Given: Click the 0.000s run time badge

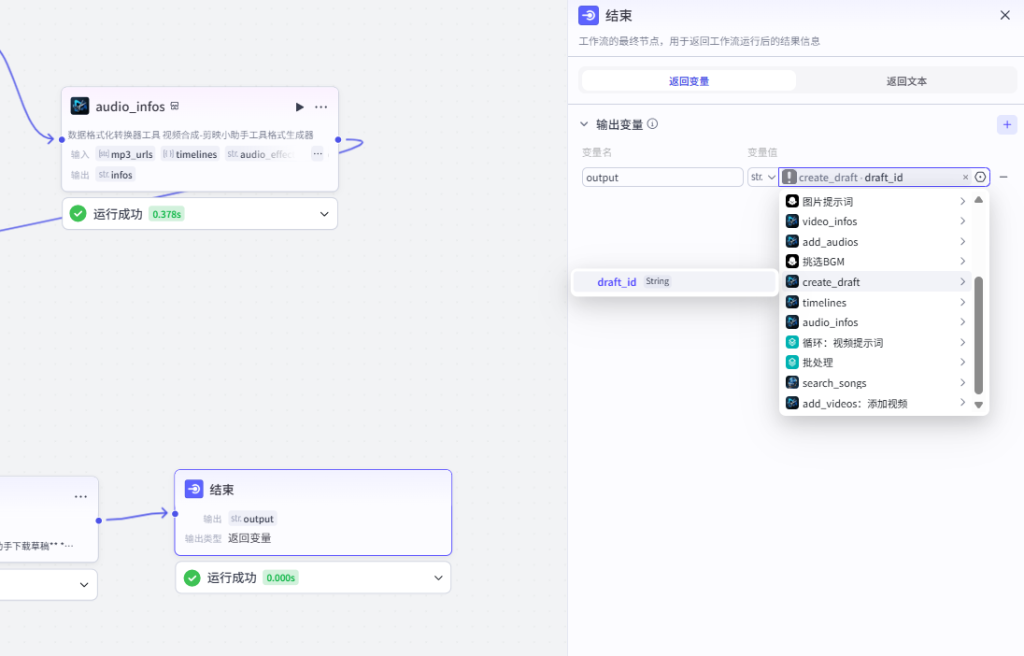Looking at the screenshot, I should click(x=281, y=578).
